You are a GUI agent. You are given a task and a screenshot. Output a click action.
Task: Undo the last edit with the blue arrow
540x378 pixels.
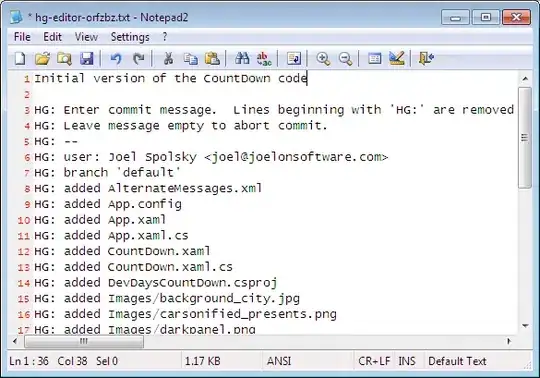pos(116,59)
